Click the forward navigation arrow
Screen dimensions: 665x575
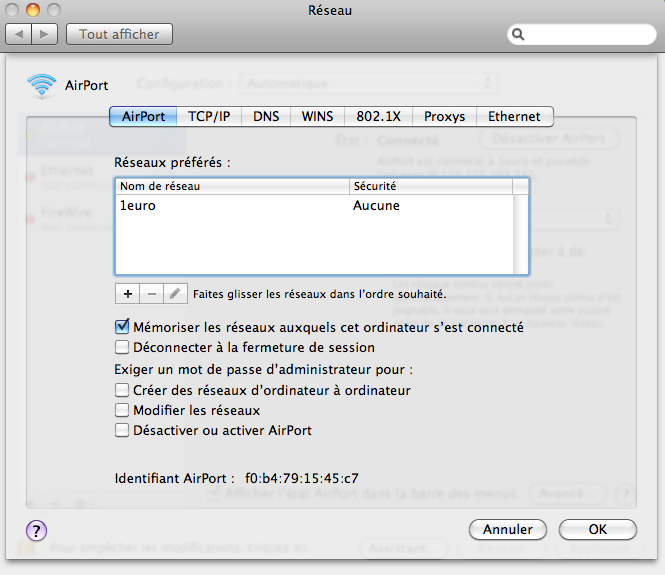tap(45, 34)
